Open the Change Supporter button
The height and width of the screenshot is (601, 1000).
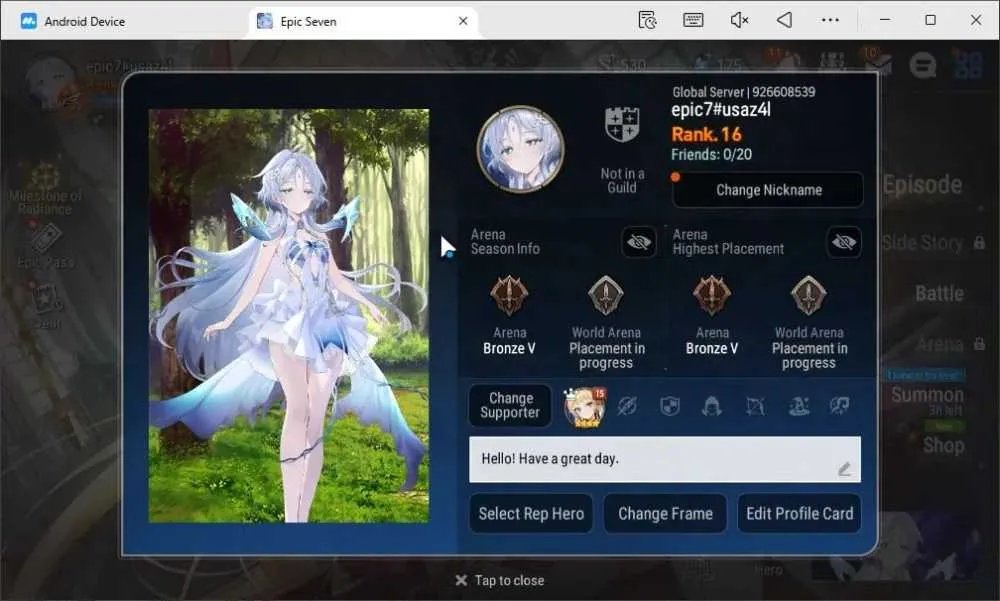click(510, 405)
